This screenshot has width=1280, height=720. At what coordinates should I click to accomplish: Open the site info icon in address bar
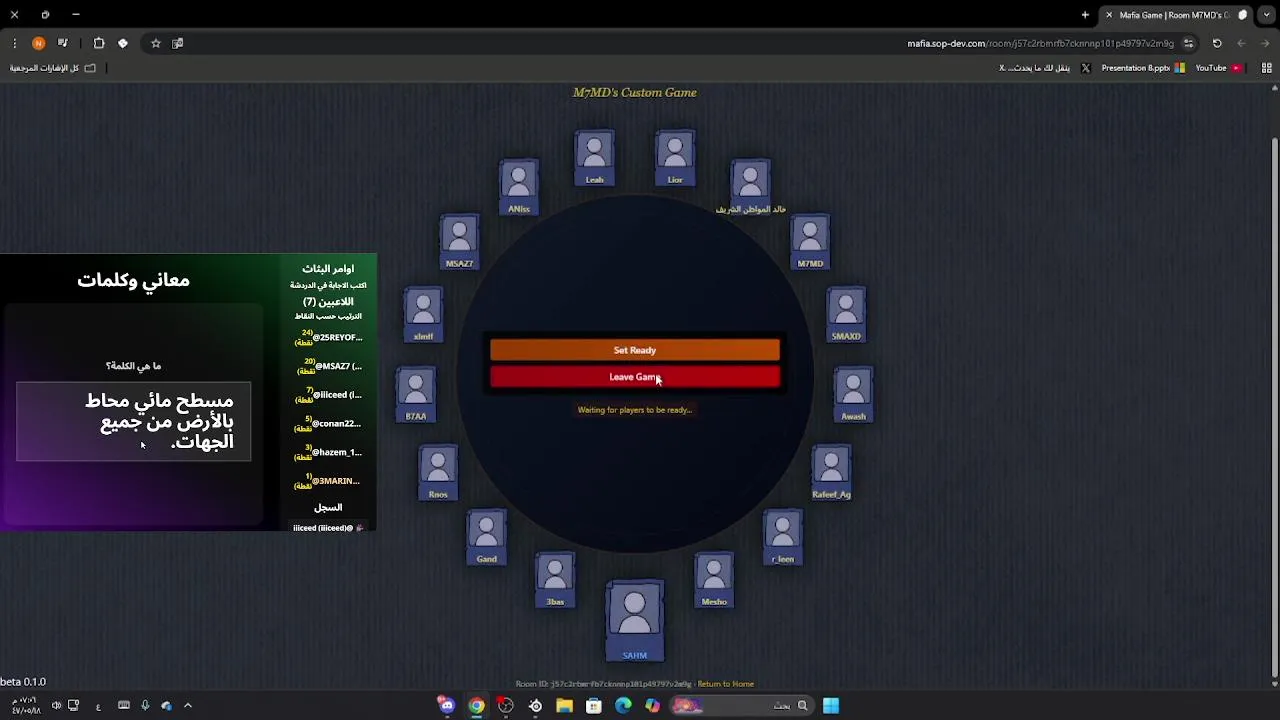(1188, 43)
